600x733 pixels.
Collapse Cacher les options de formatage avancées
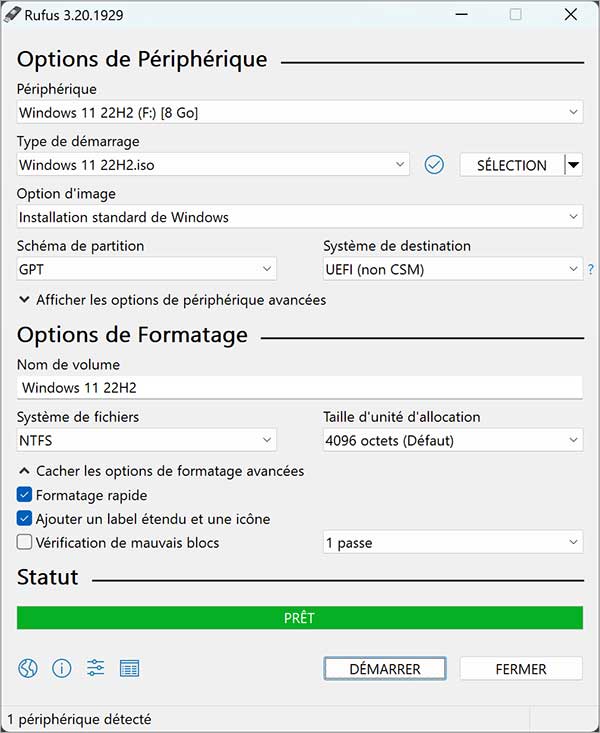(x=161, y=471)
